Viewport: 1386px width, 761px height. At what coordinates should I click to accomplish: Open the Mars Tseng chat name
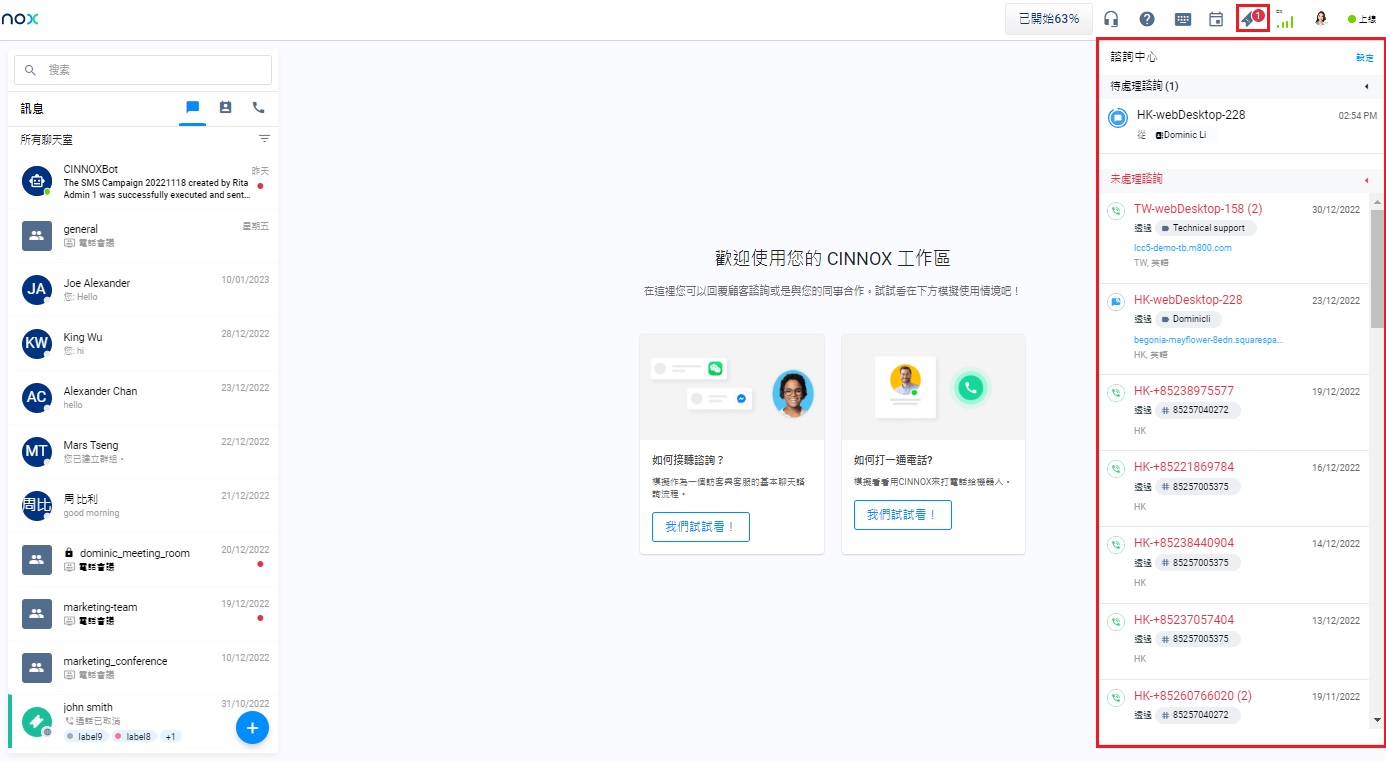coord(91,445)
